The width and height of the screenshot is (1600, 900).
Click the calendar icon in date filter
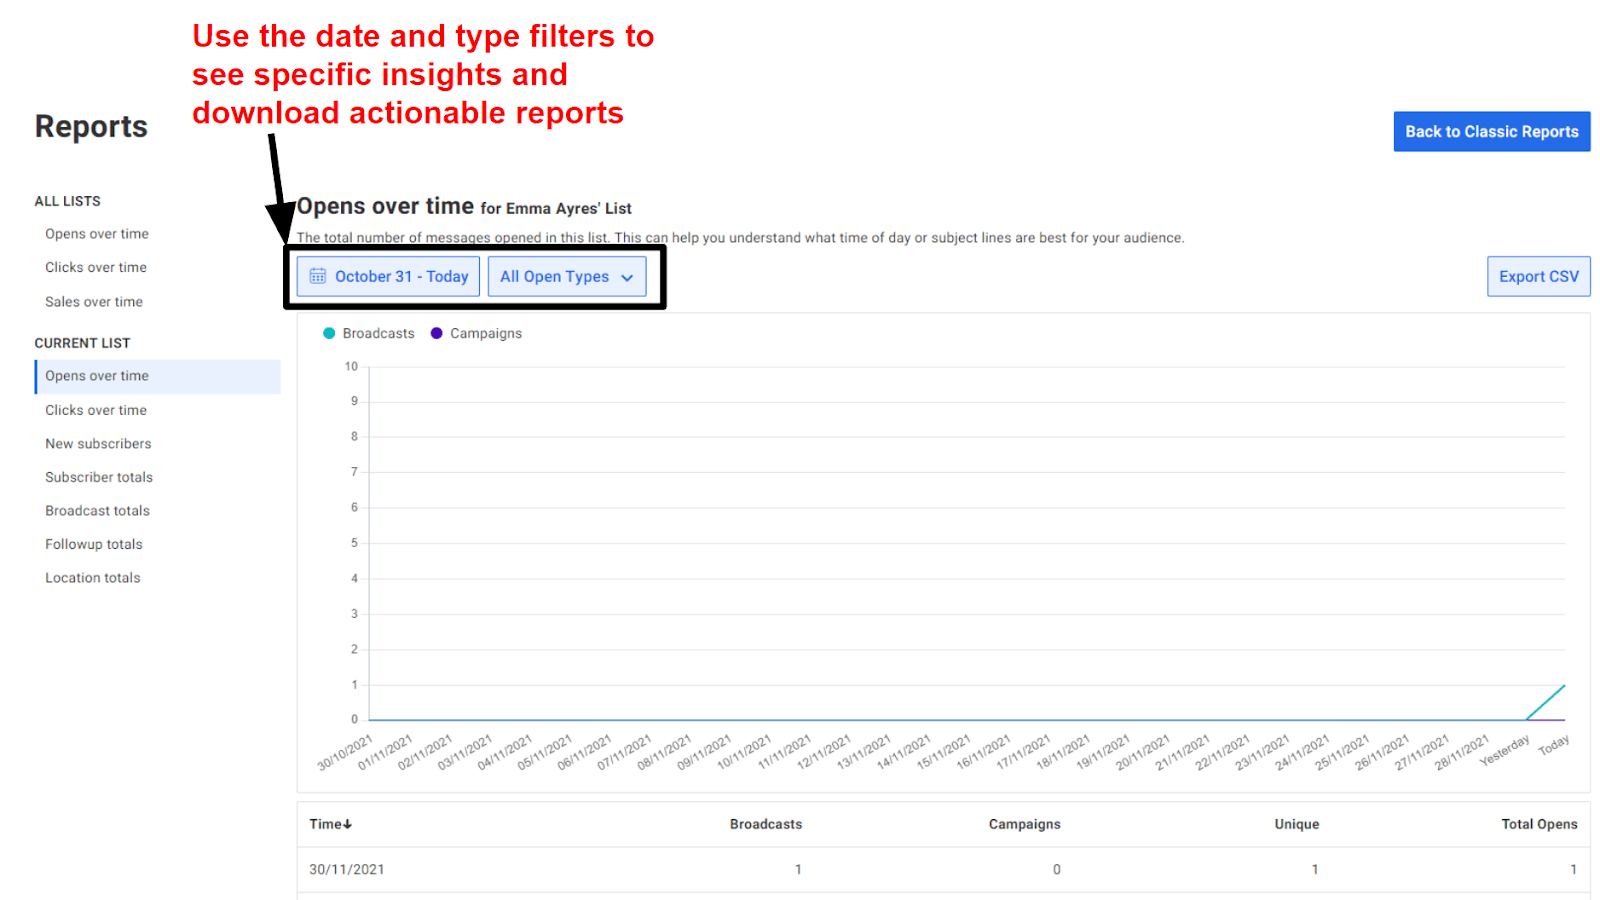pos(318,276)
